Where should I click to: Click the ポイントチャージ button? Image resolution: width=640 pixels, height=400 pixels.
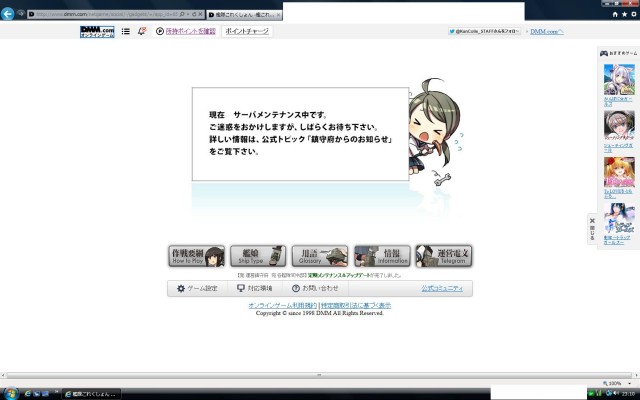(x=247, y=31)
